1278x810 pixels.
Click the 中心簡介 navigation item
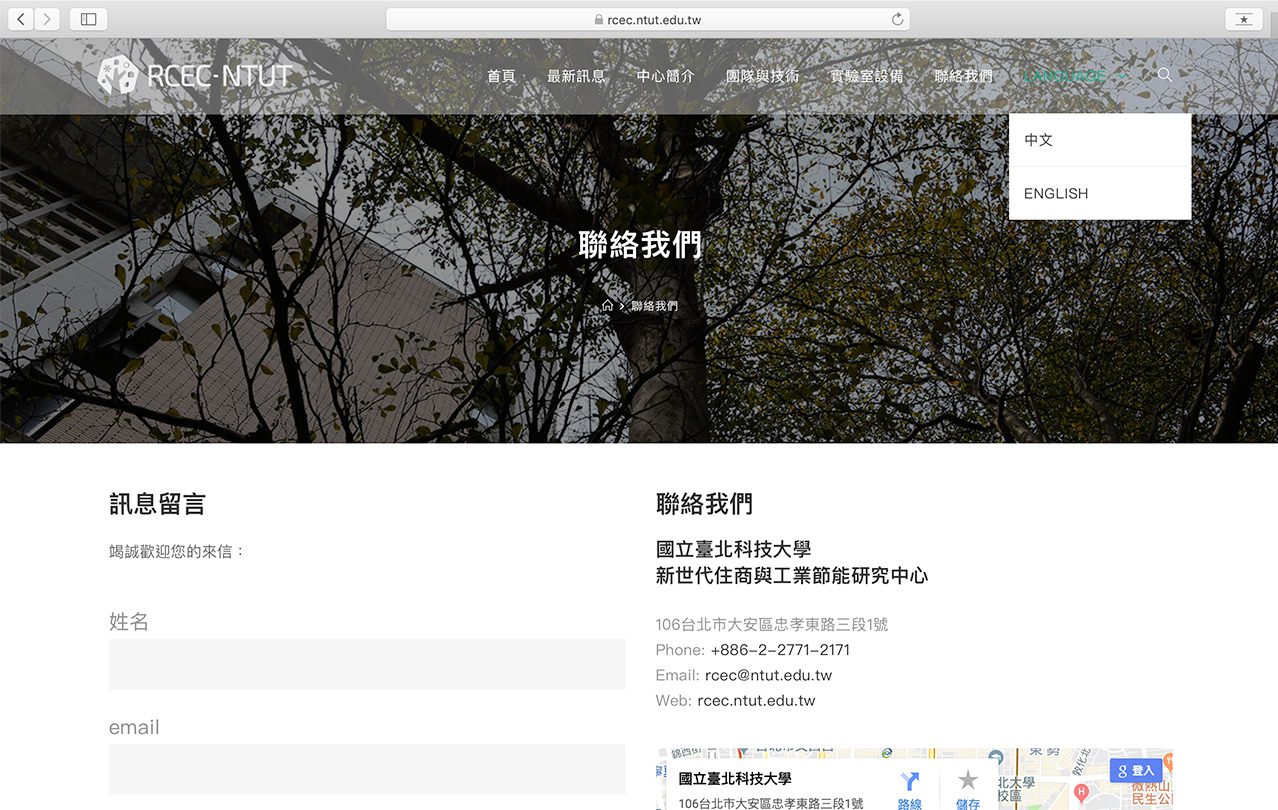[665, 76]
